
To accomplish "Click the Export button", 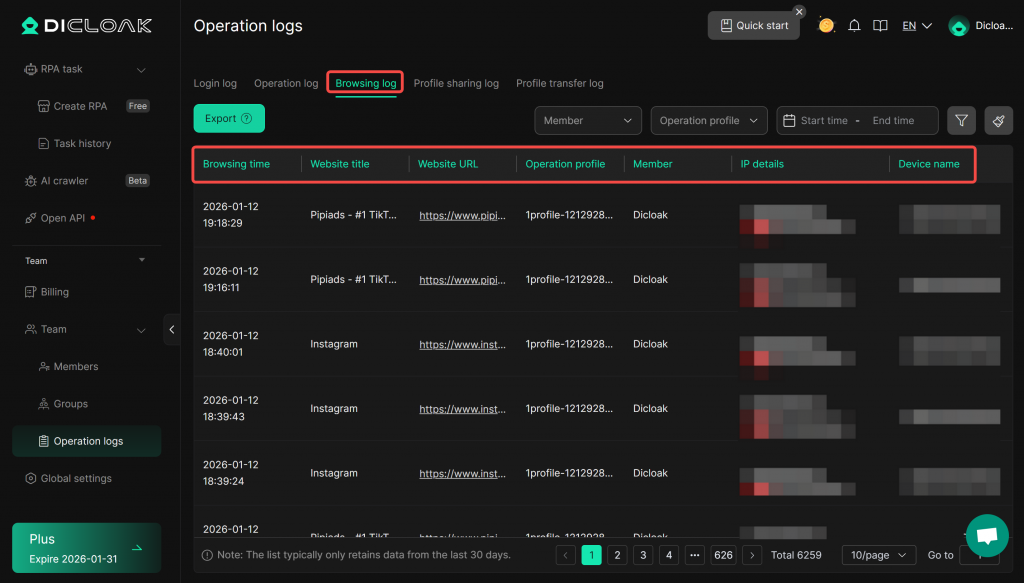I will [229, 118].
